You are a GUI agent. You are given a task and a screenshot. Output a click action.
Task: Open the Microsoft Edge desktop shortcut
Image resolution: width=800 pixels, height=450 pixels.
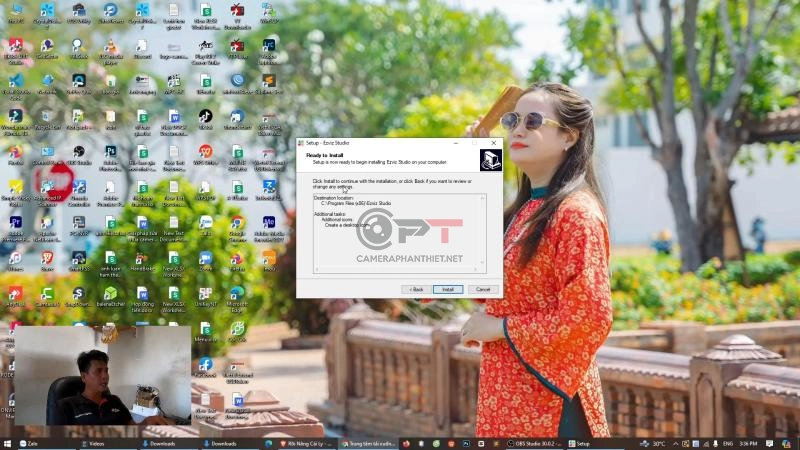pos(237,297)
